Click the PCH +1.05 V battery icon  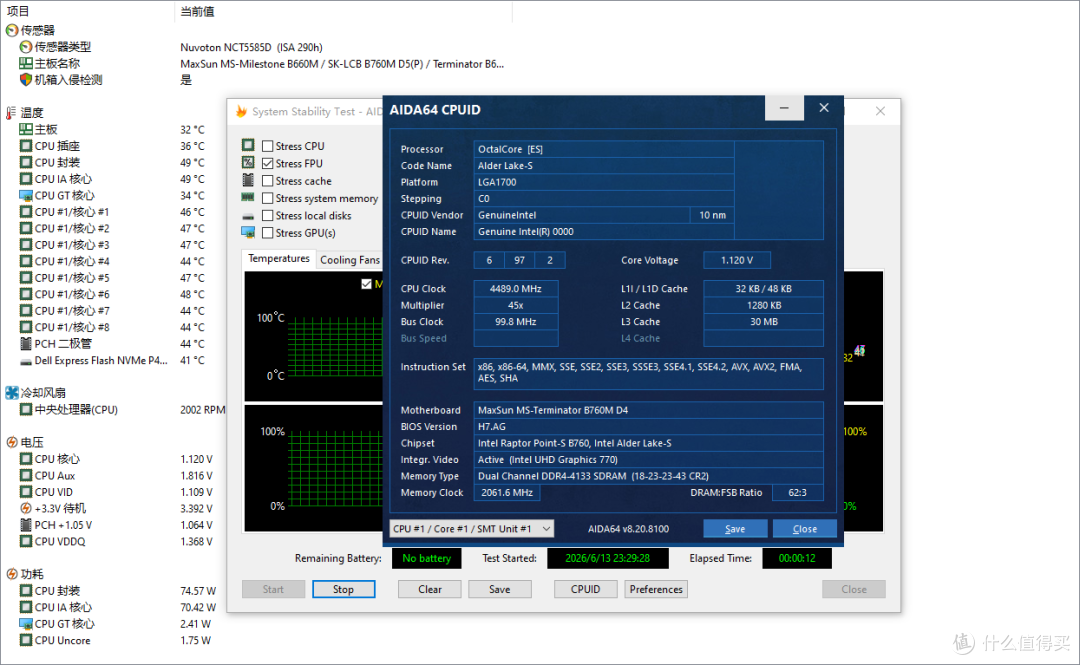(26, 525)
